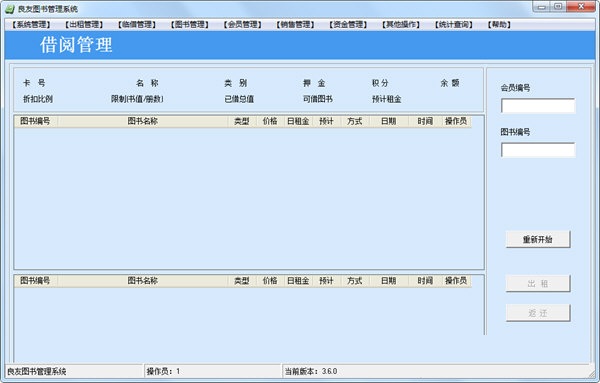
Task: Click 类型 column header in upper list
Action: pos(241,121)
